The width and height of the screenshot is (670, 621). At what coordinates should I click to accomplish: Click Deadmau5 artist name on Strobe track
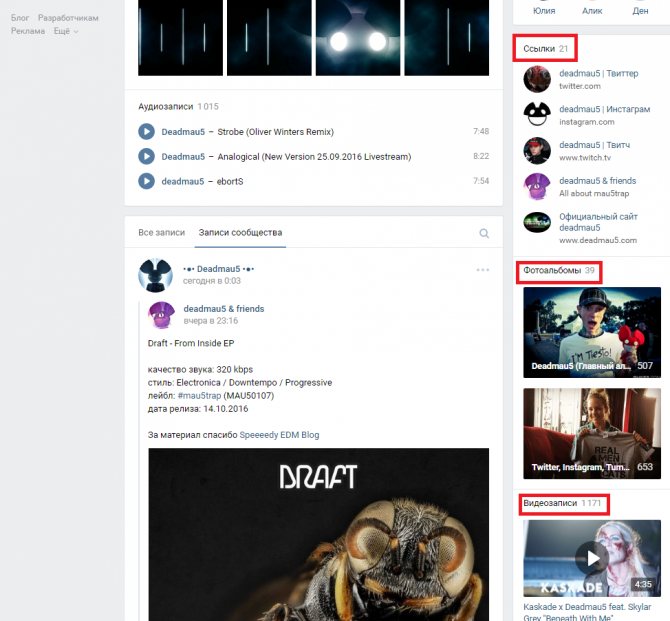pos(183,132)
